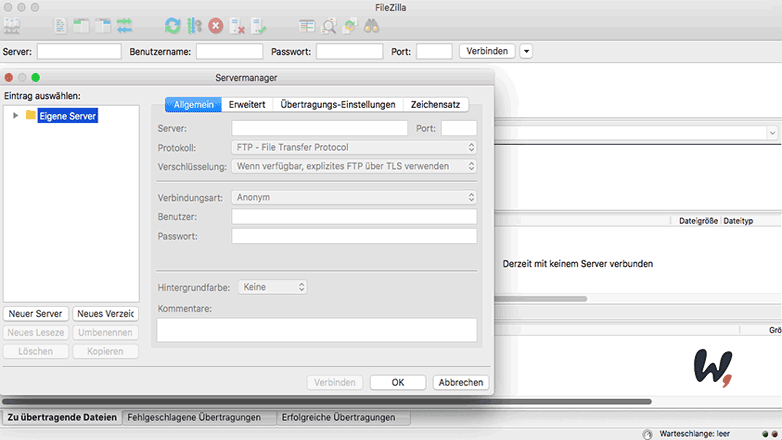Open the Zeichensatz tab

435,104
